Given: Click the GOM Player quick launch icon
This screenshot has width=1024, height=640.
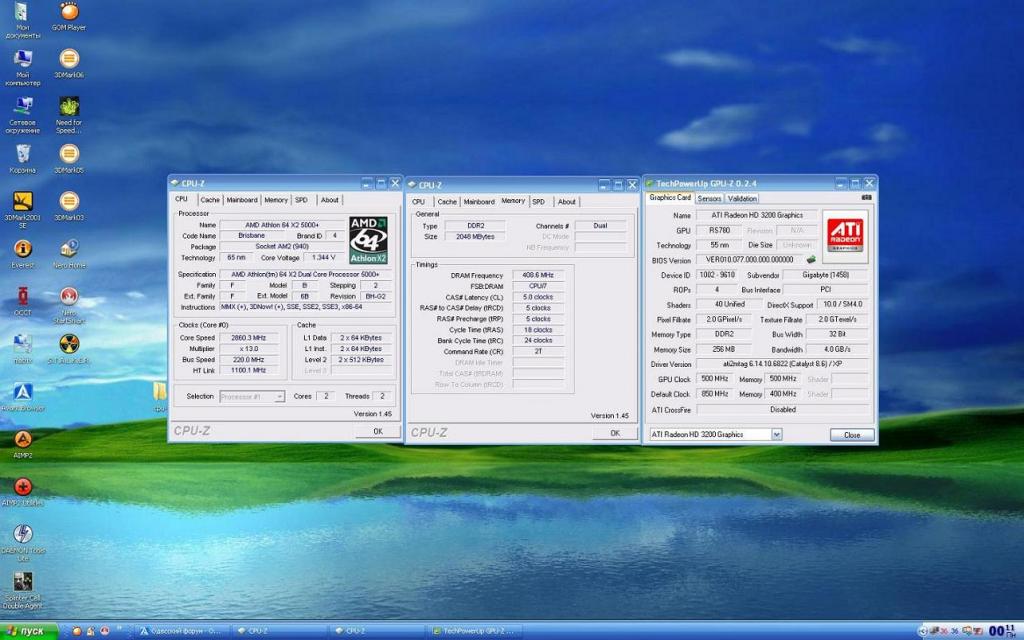Looking at the screenshot, I should (x=76, y=632).
